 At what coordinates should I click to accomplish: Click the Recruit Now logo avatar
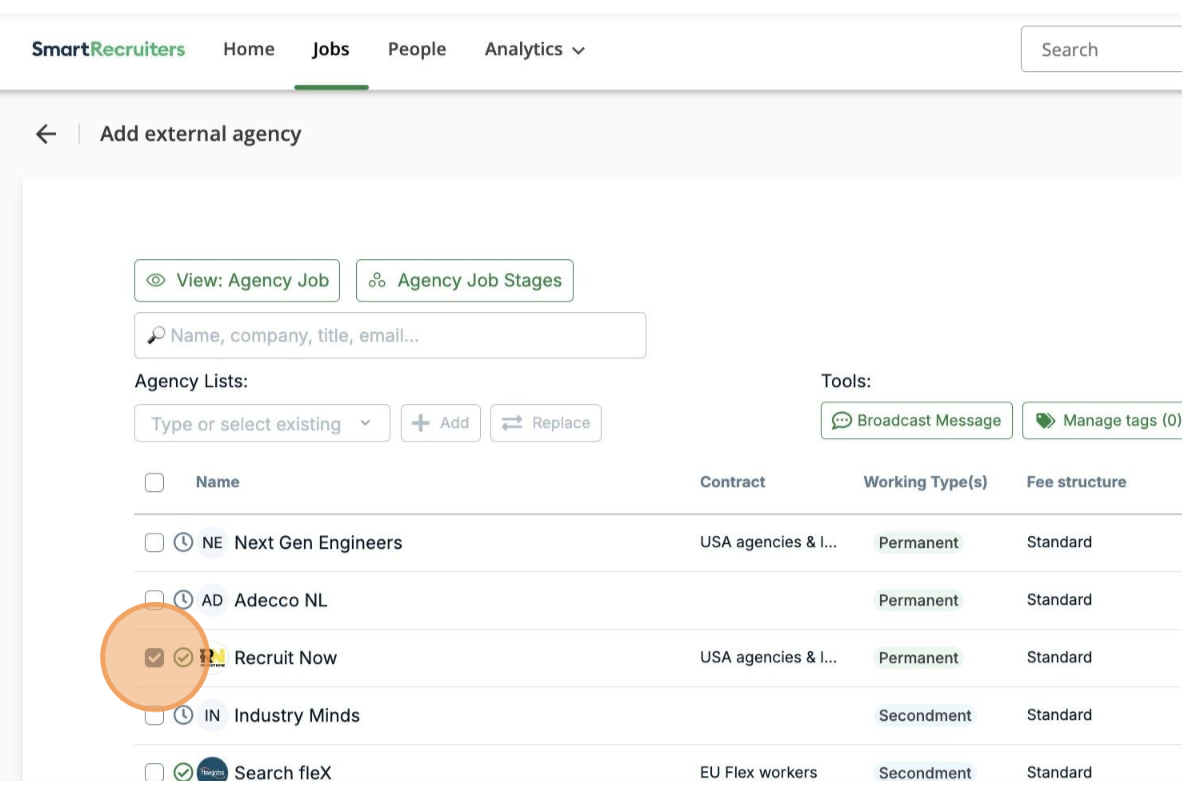[213, 657]
